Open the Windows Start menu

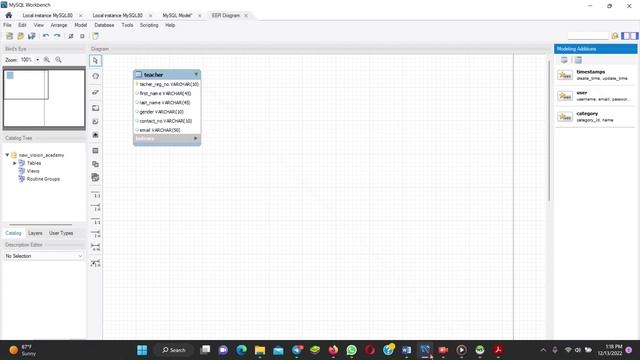tap(142, 350)
